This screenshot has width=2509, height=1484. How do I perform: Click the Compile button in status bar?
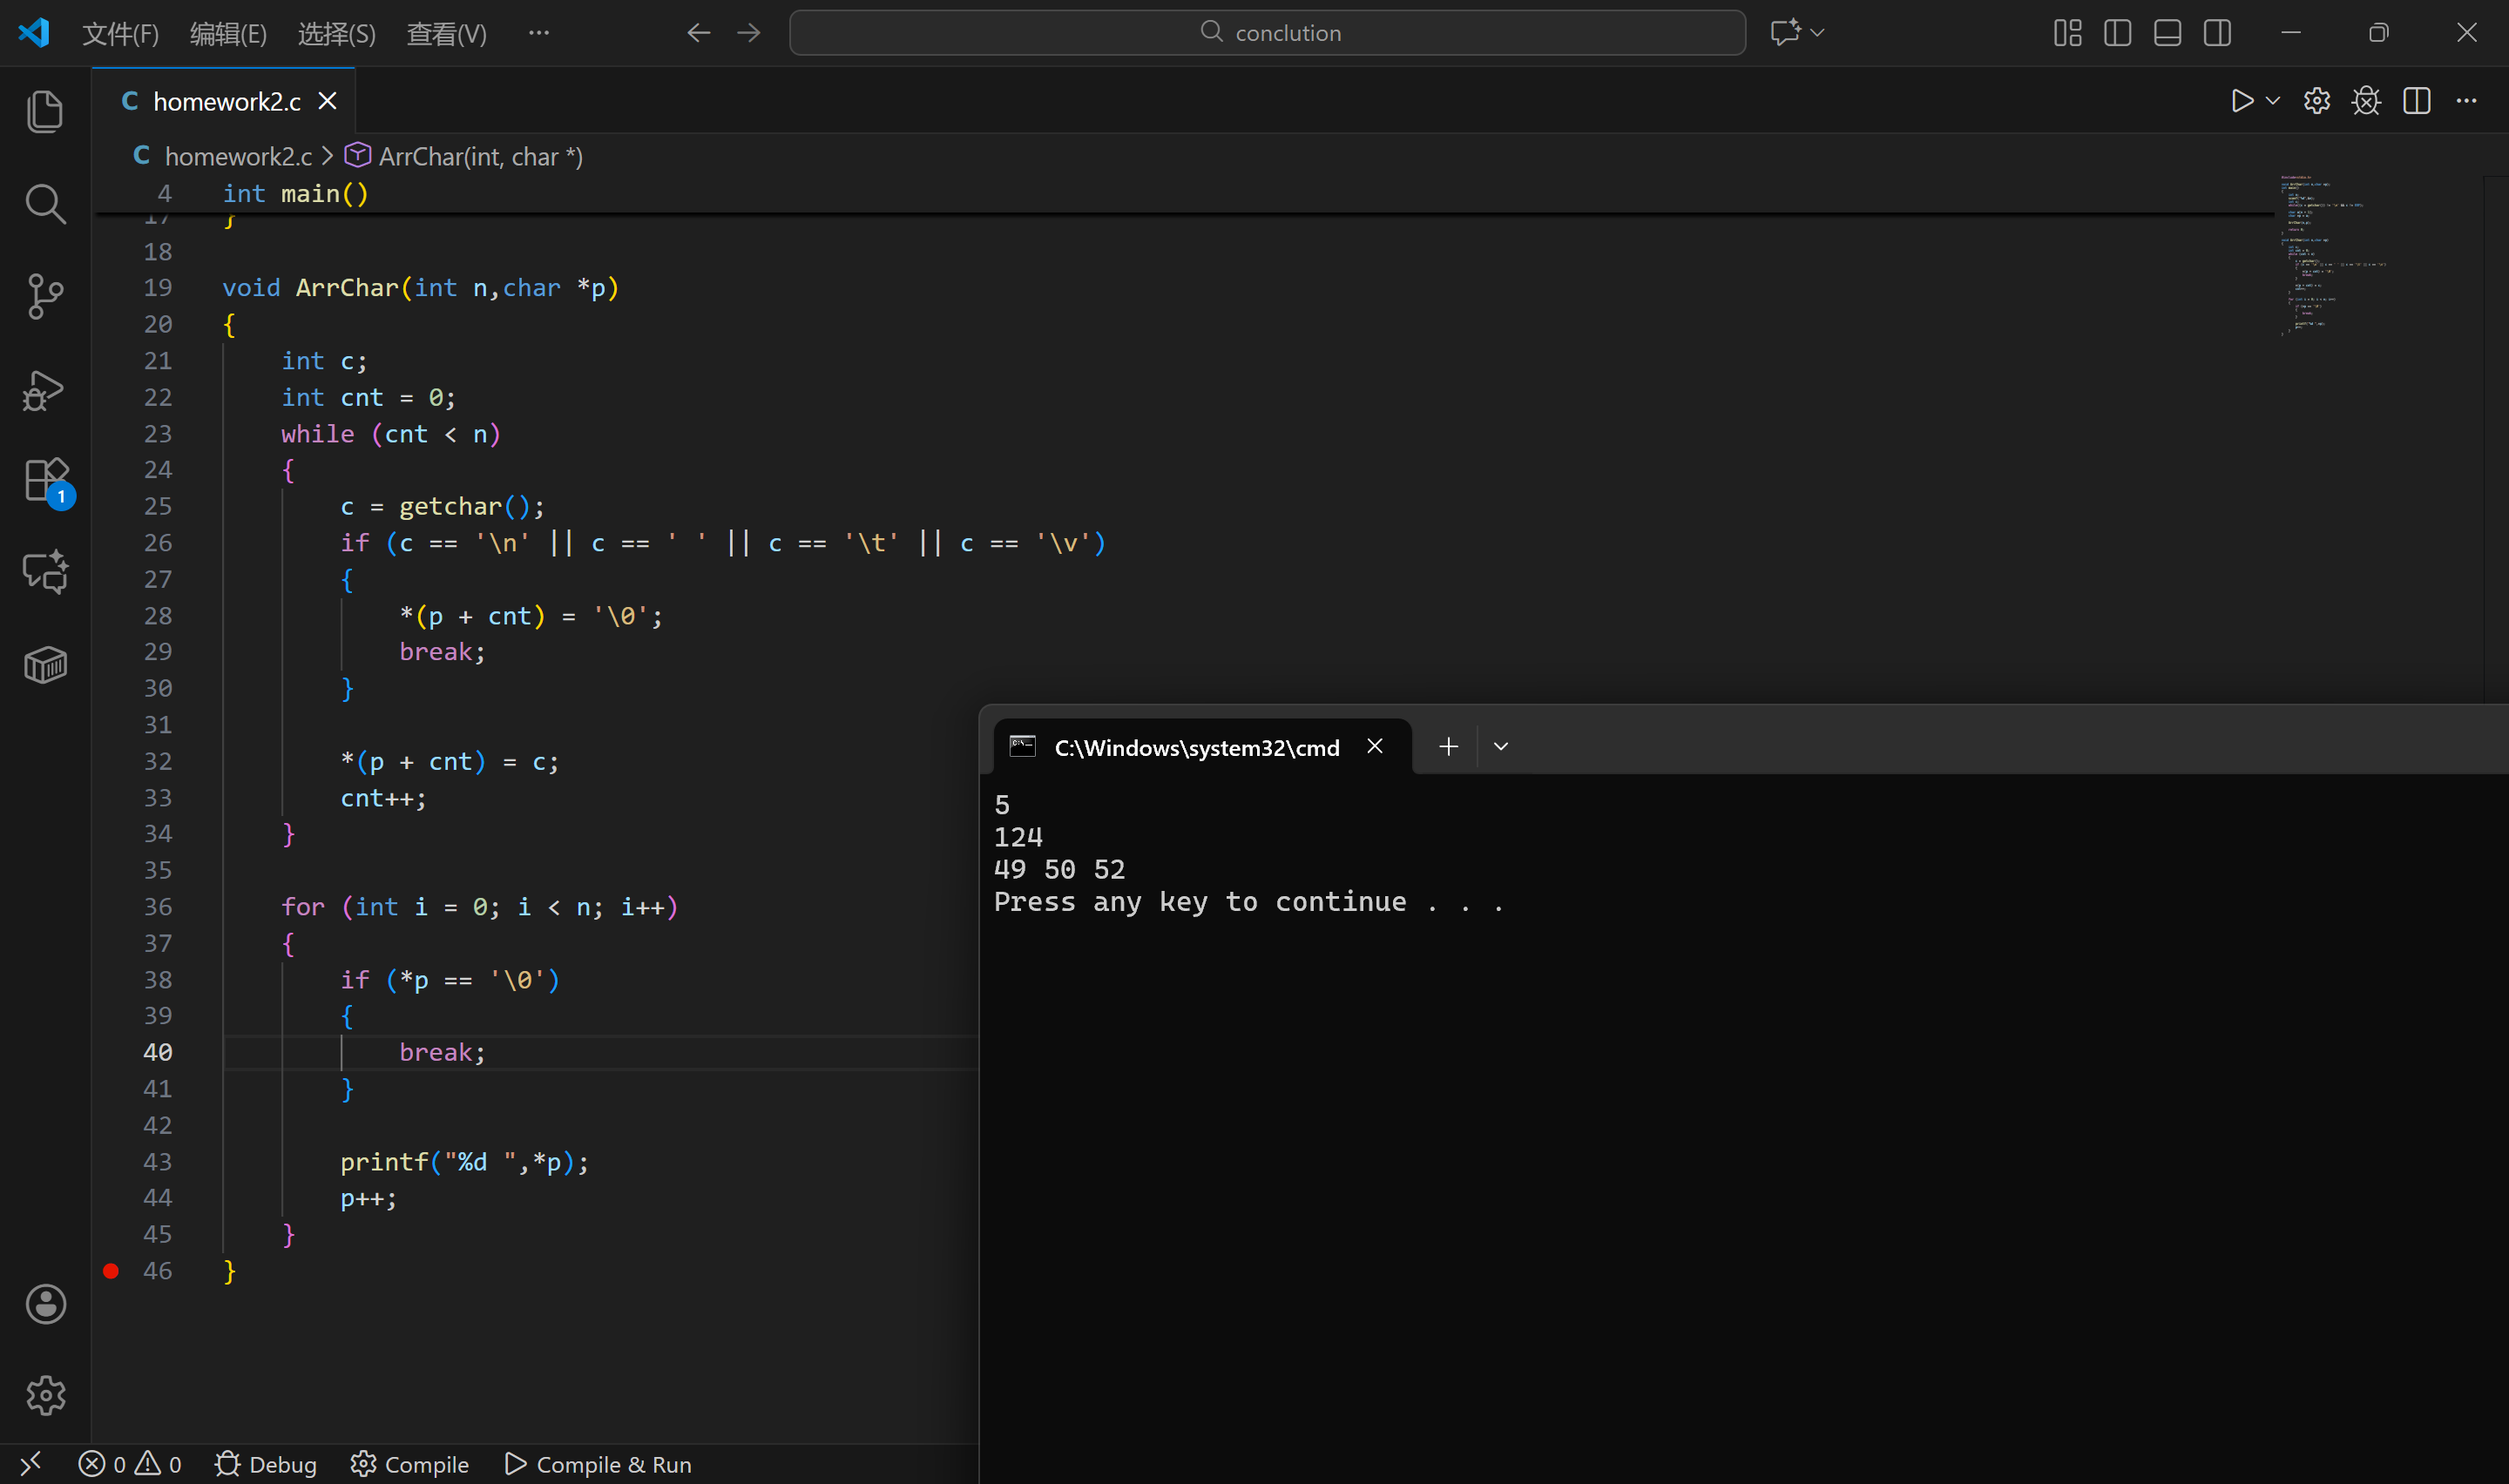click(x=410, y=1464)
